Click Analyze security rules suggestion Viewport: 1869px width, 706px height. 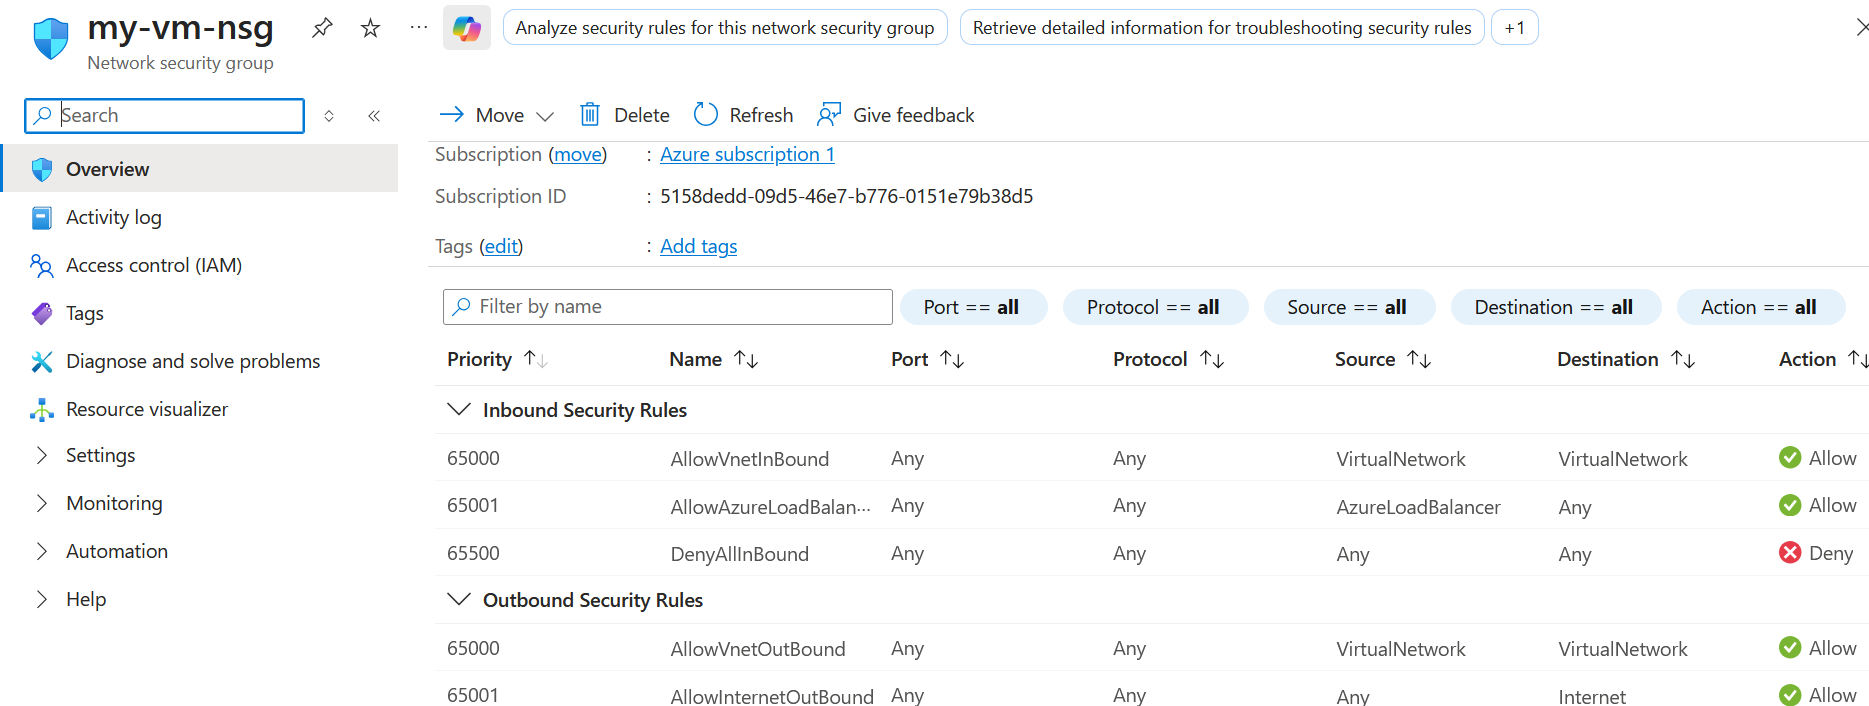(x=725, y=28)
